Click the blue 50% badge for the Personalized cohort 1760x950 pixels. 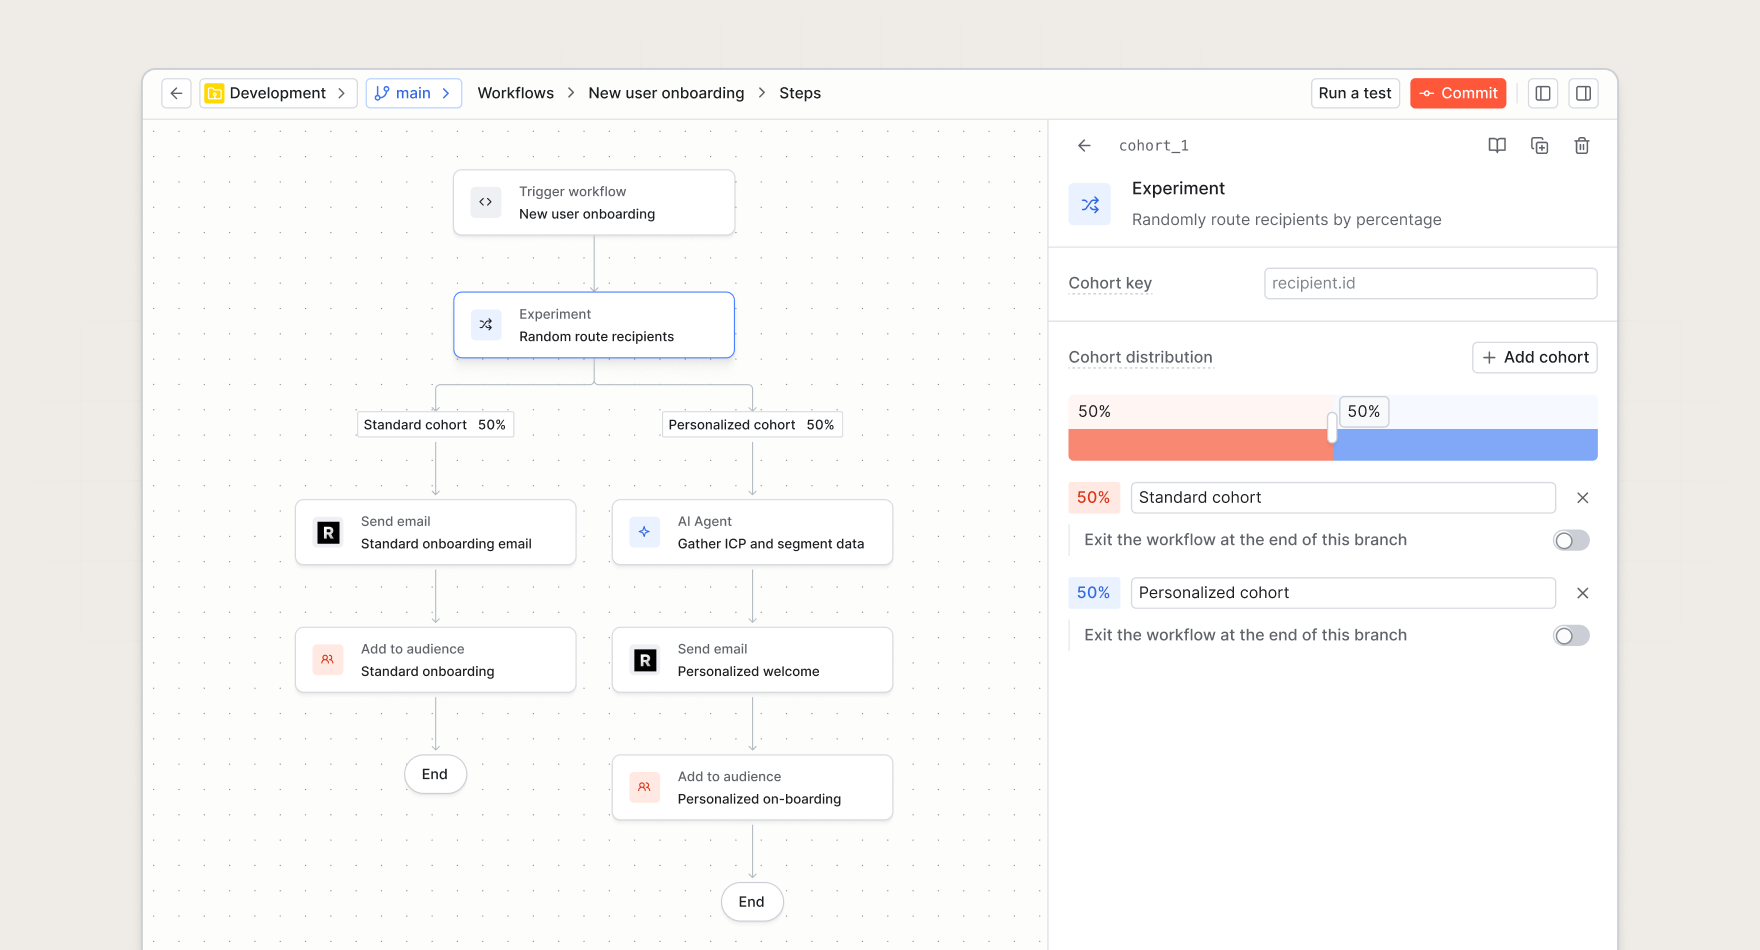tap(1093, 593)
